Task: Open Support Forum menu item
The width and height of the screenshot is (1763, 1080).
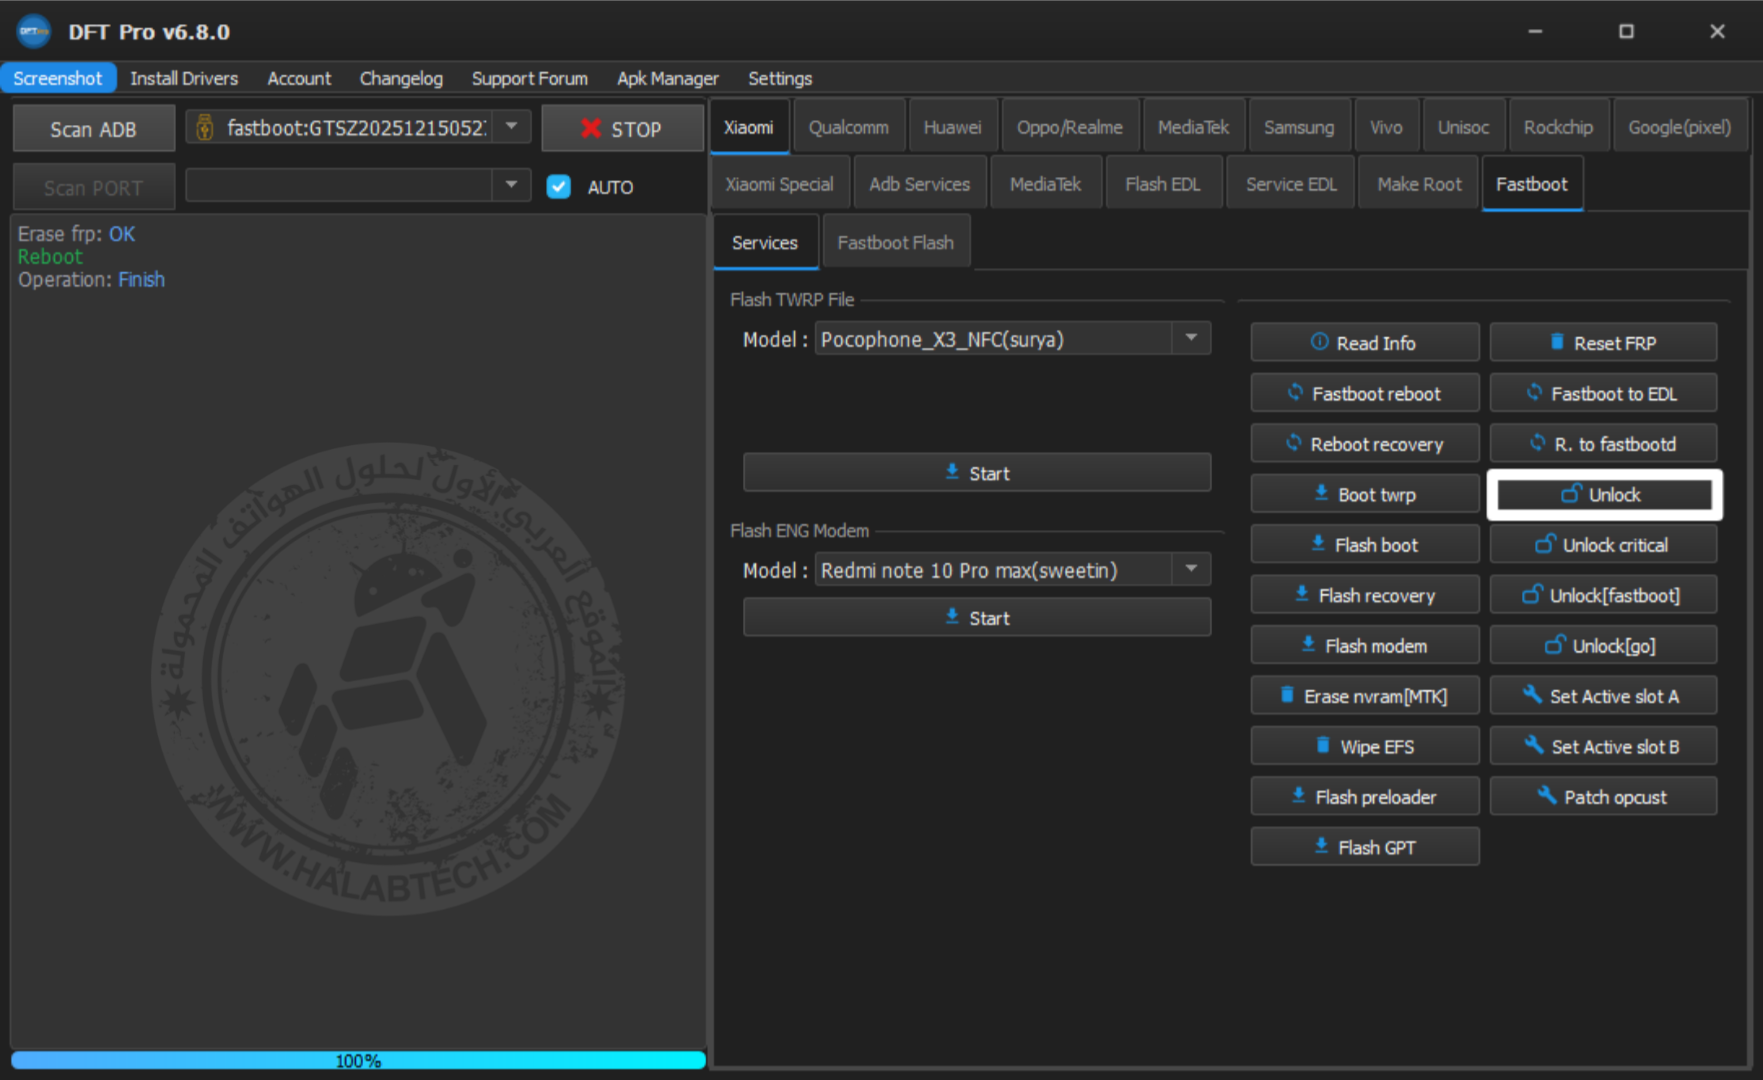Action: pos(529,78)
